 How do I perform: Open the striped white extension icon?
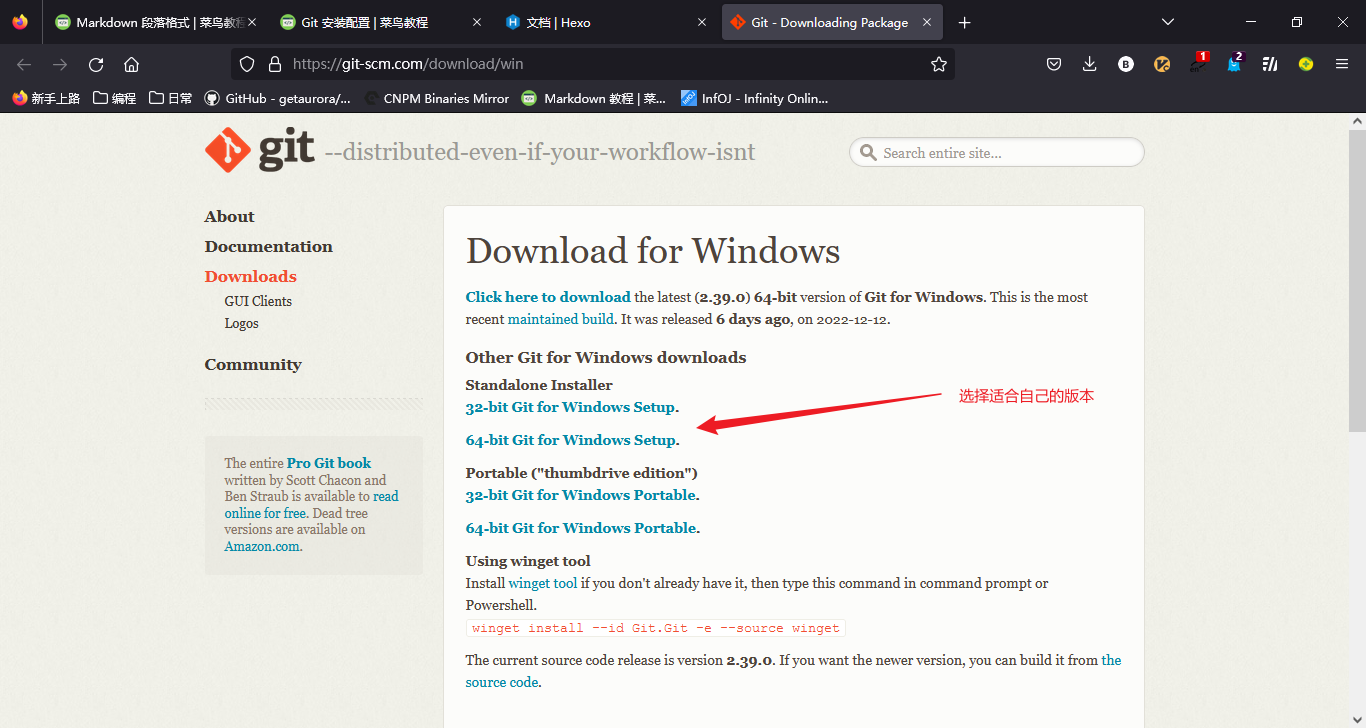click(1270, 64)
